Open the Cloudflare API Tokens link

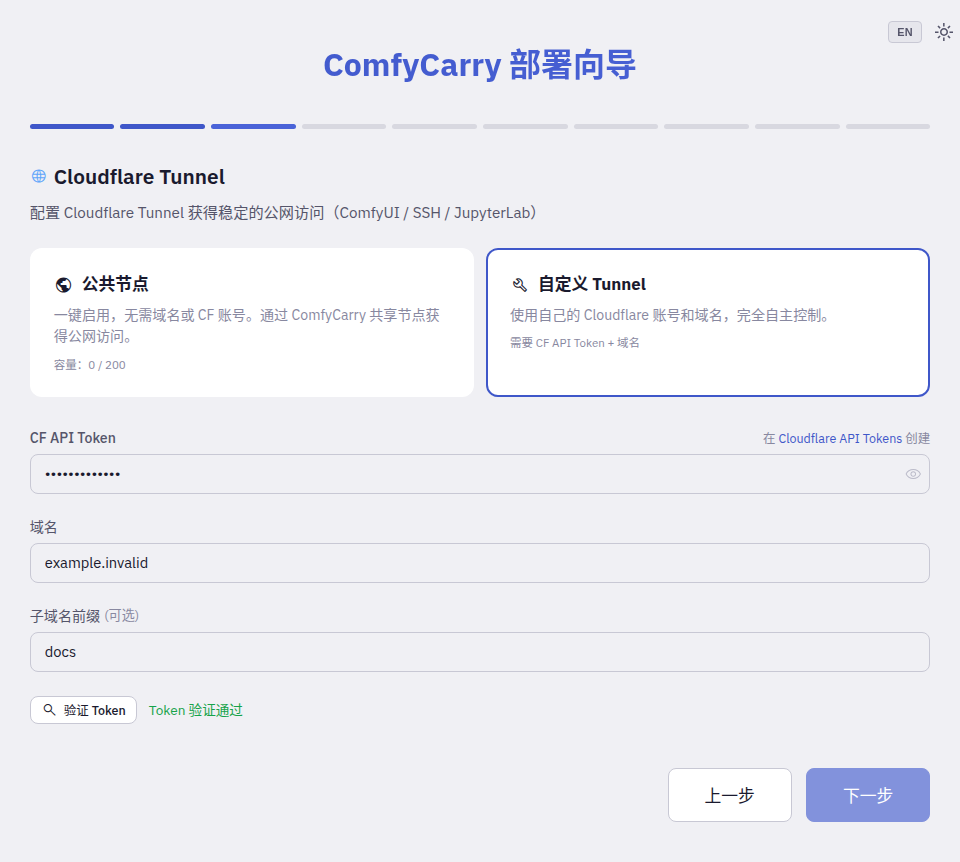coord(840,438)
